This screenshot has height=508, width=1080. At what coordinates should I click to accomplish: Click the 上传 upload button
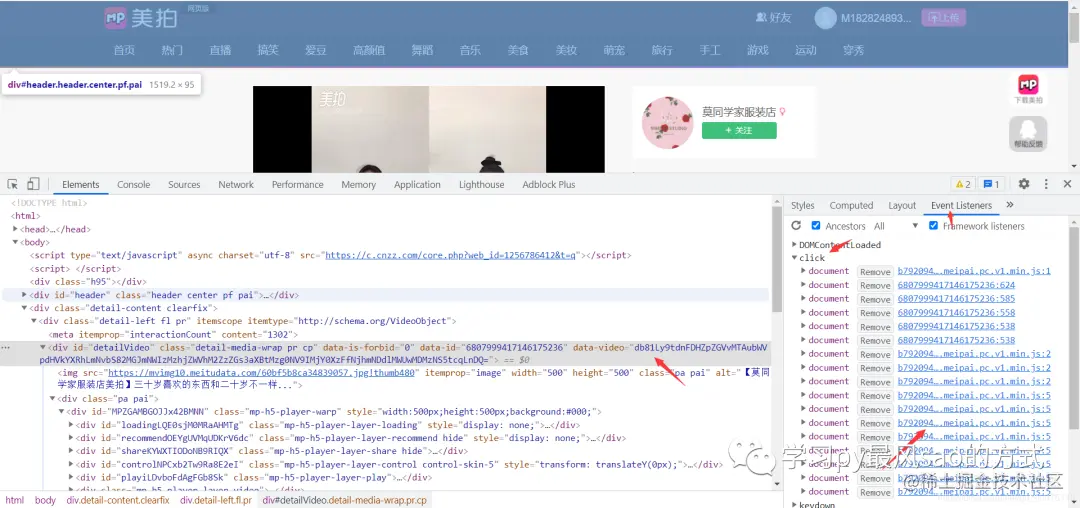point(944,18)
